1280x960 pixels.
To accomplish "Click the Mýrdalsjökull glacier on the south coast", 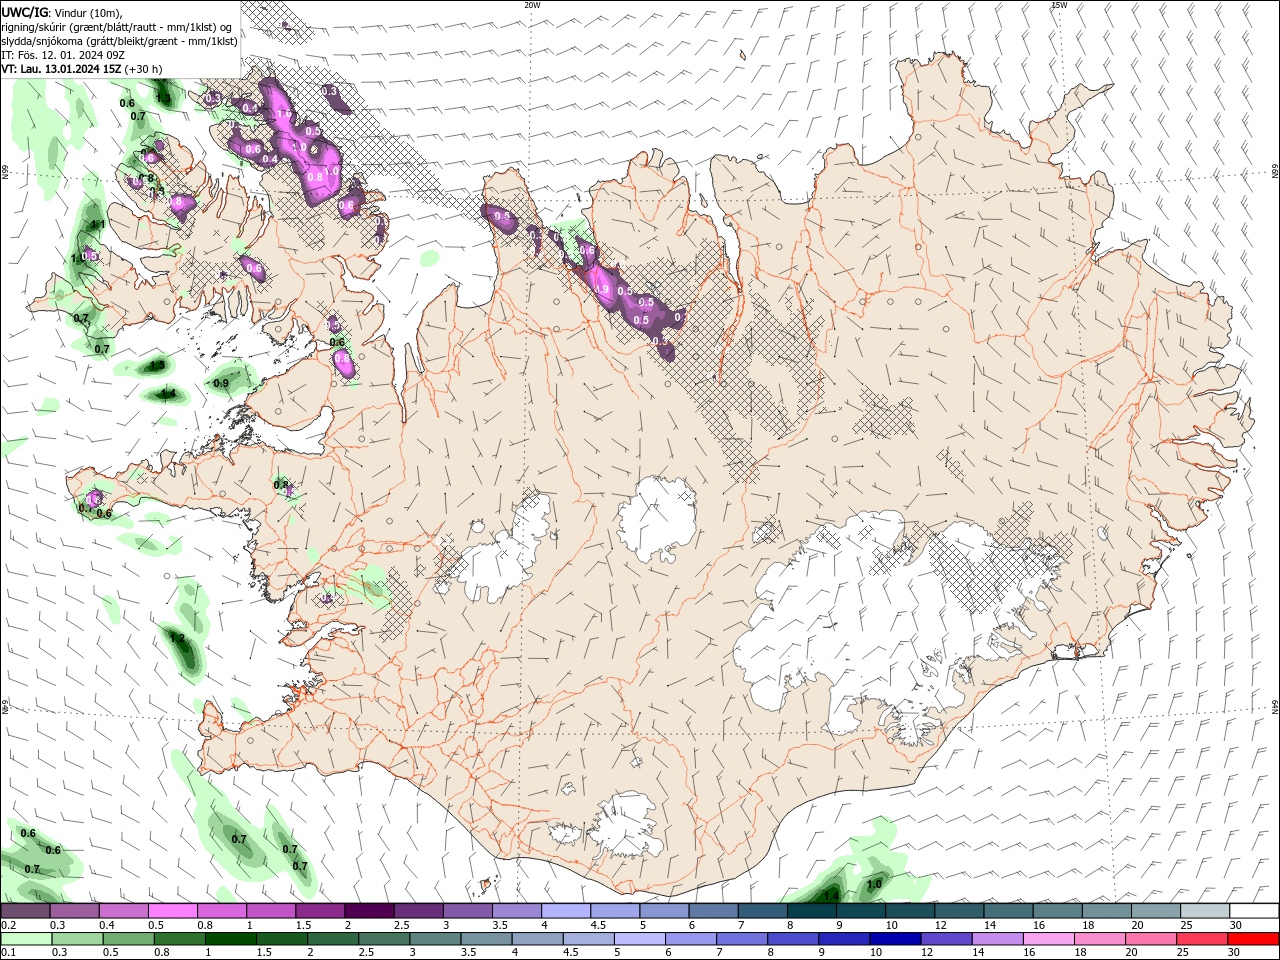I will 625,825.
